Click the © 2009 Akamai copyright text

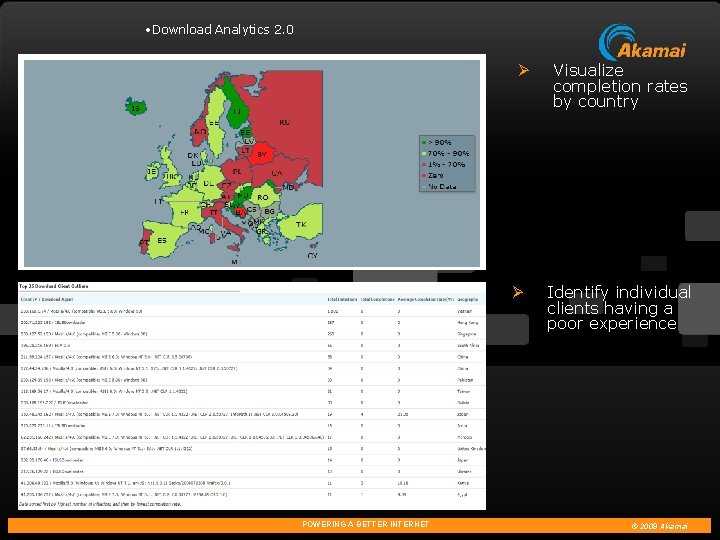(x=659, y=526)
